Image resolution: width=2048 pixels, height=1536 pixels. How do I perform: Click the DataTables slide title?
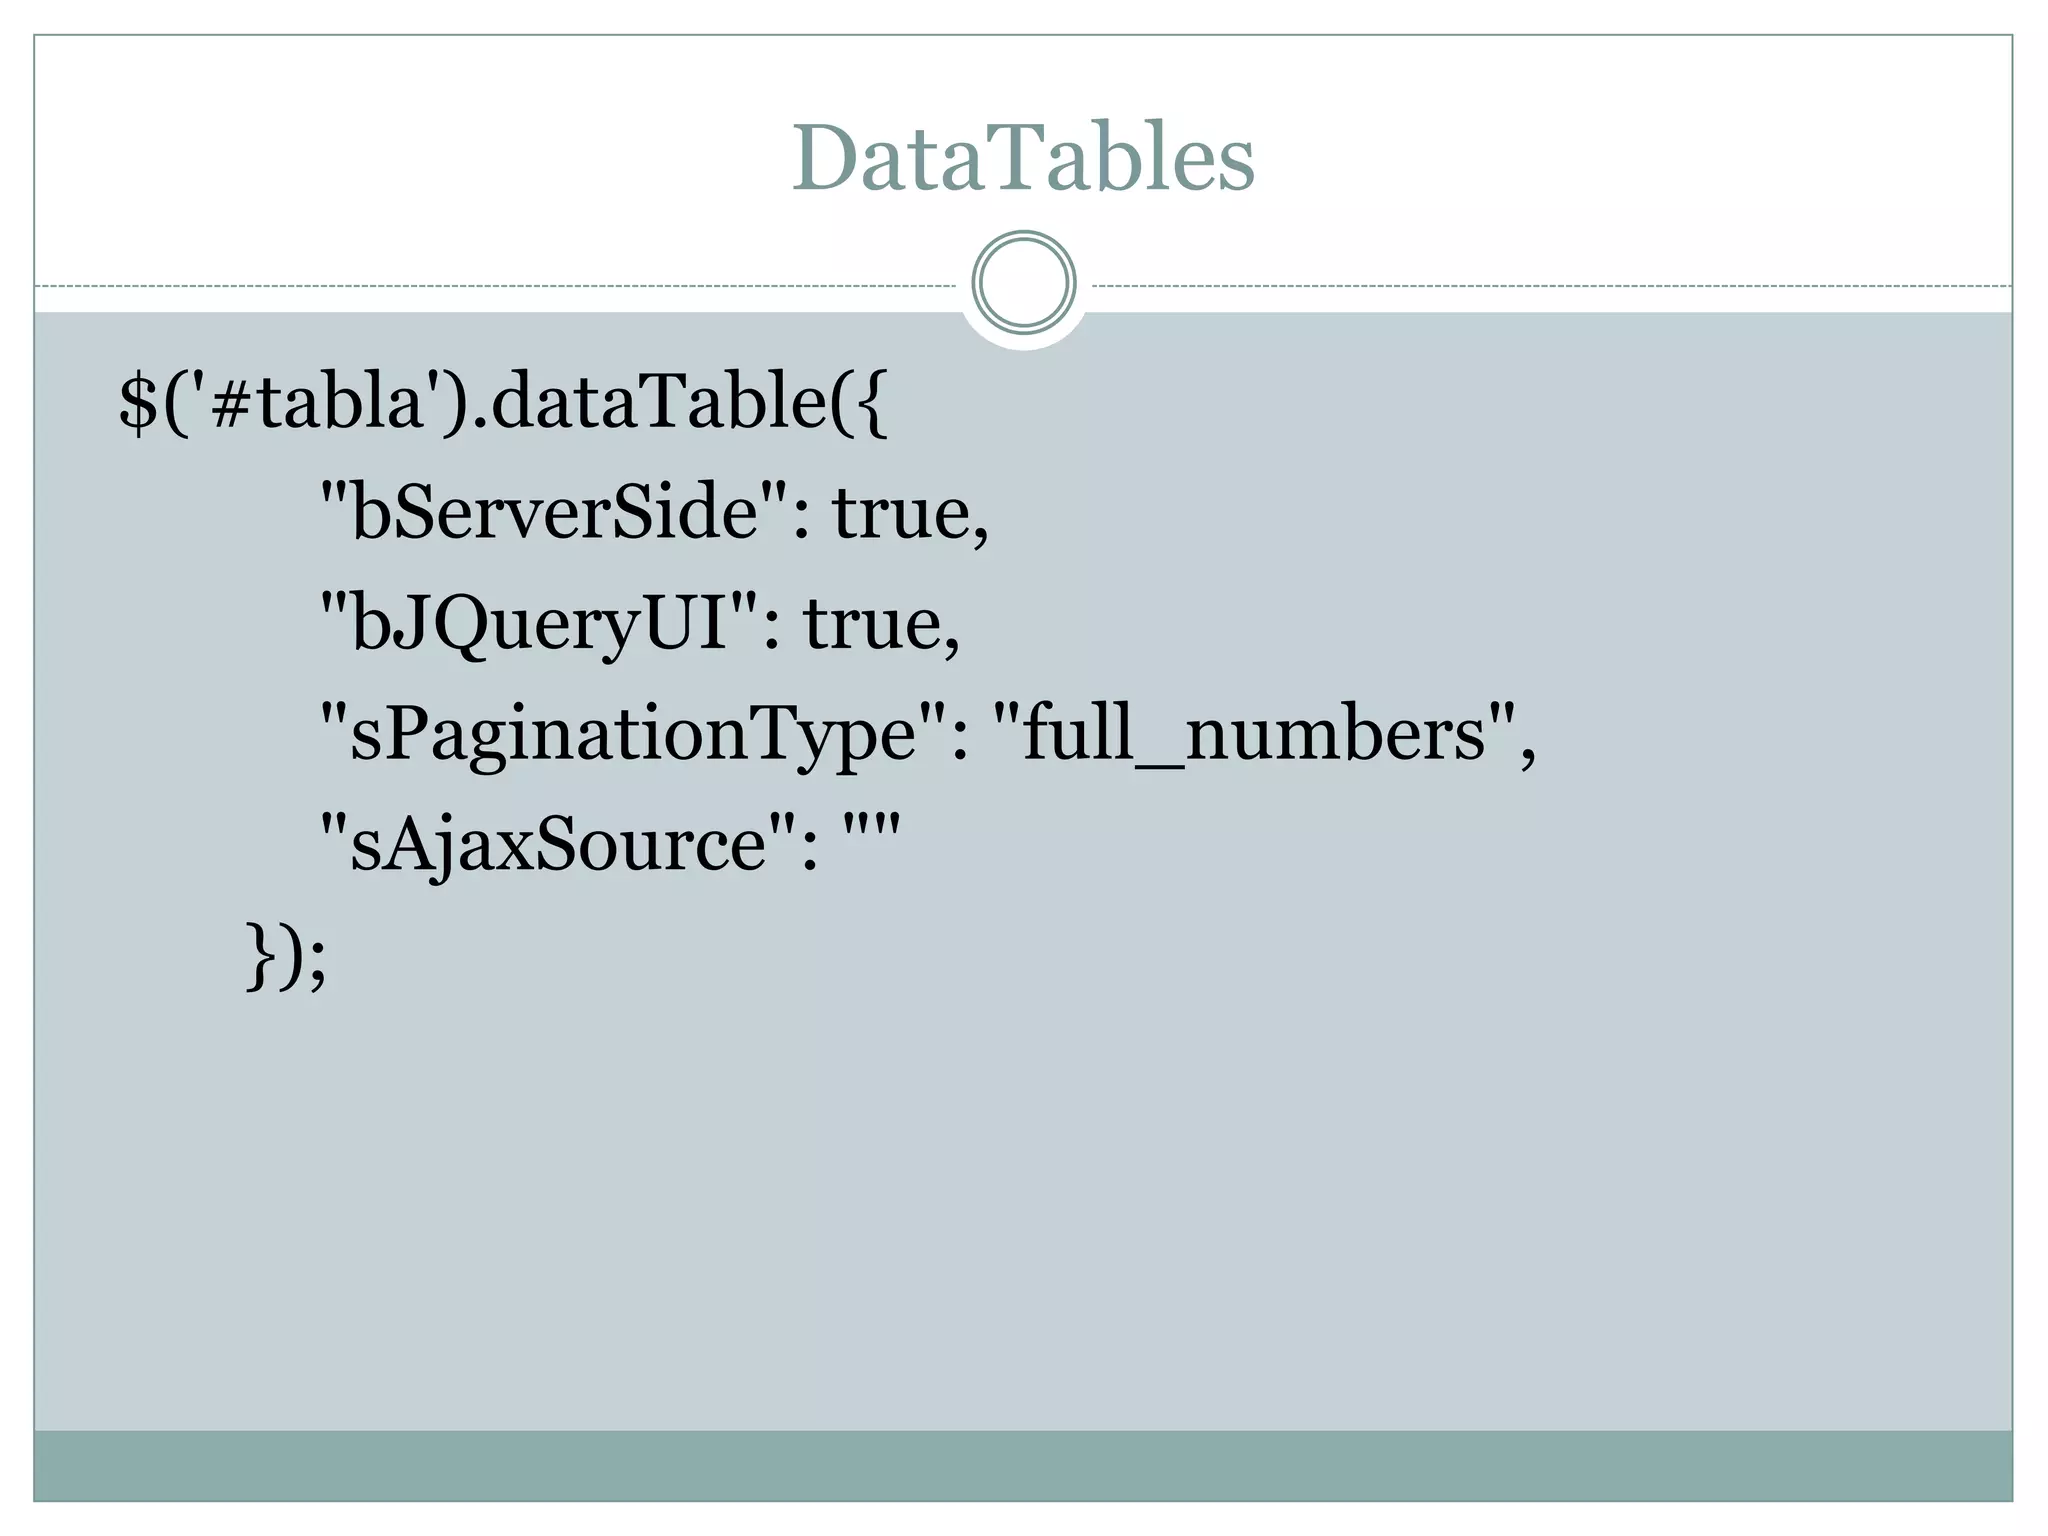1023,158
